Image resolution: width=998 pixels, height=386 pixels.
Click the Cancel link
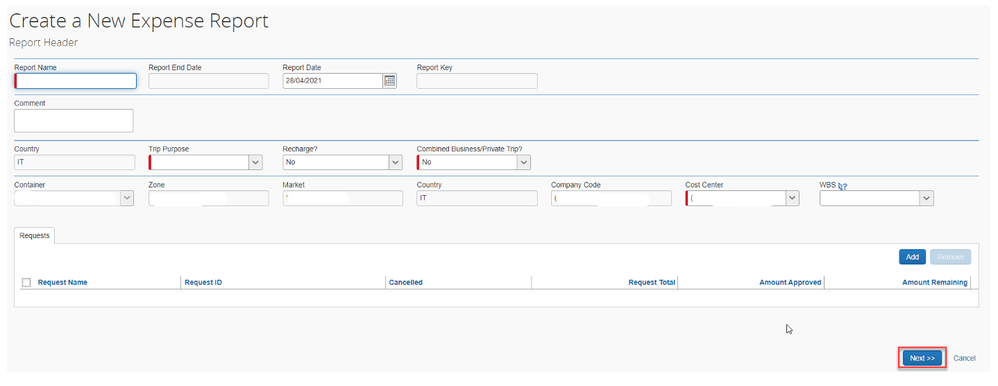pyautogui.click(x=964, y=358)
